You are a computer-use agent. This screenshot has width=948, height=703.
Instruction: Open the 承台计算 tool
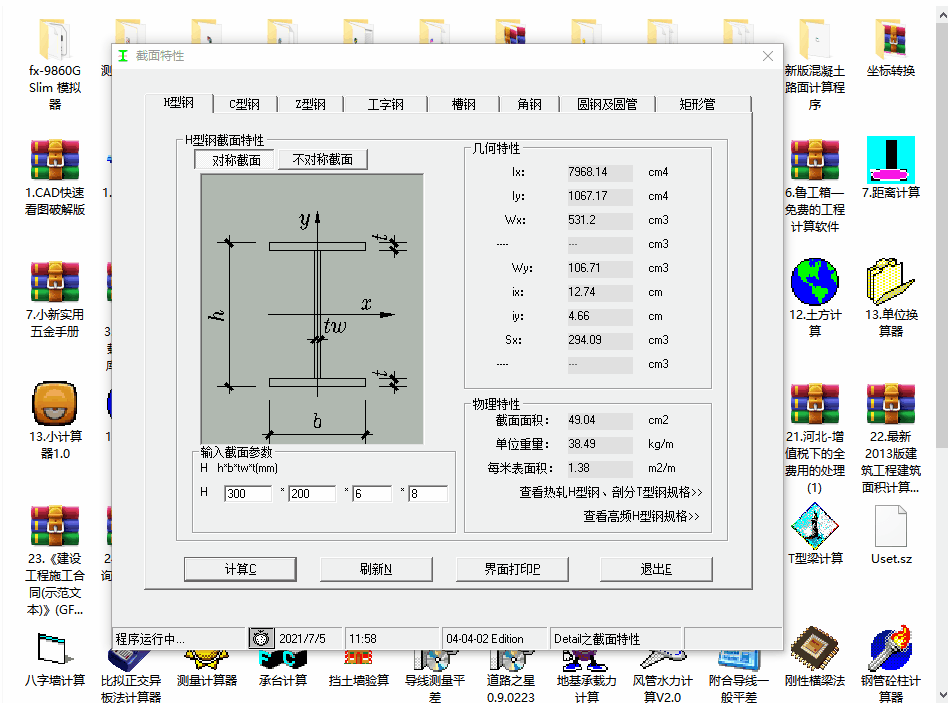pos(281,665)
